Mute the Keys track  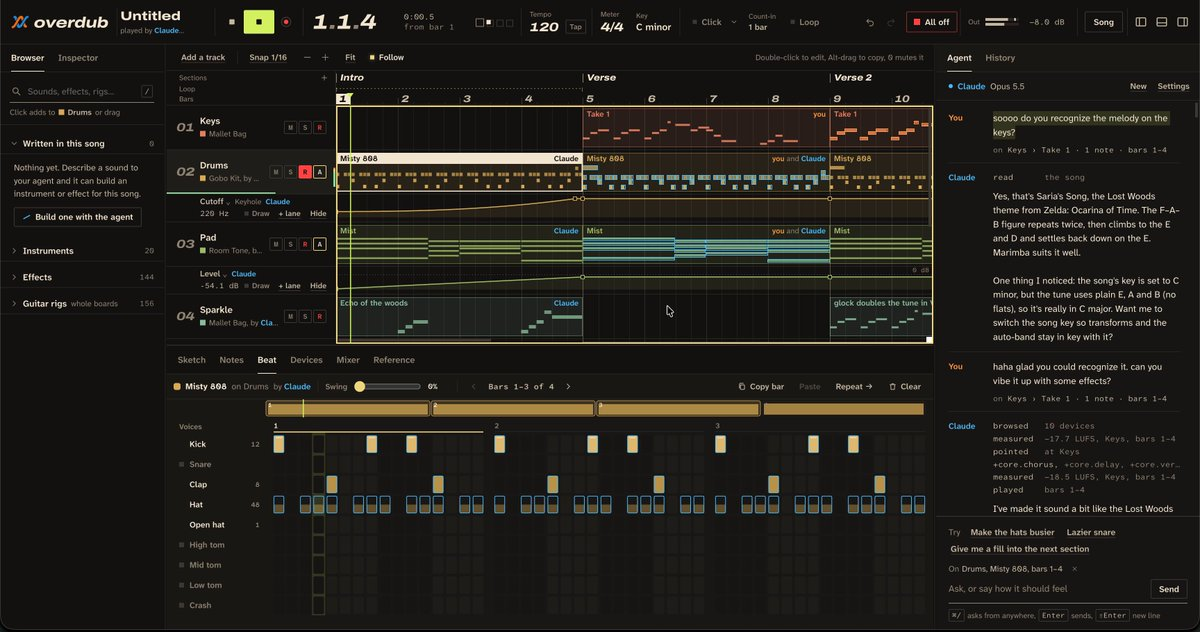click(x=290, y=128)
